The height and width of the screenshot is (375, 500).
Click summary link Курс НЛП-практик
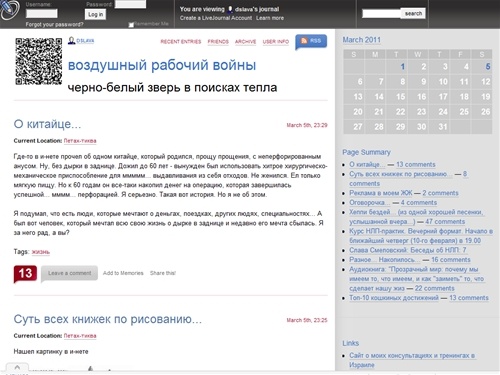coord(421,236)
